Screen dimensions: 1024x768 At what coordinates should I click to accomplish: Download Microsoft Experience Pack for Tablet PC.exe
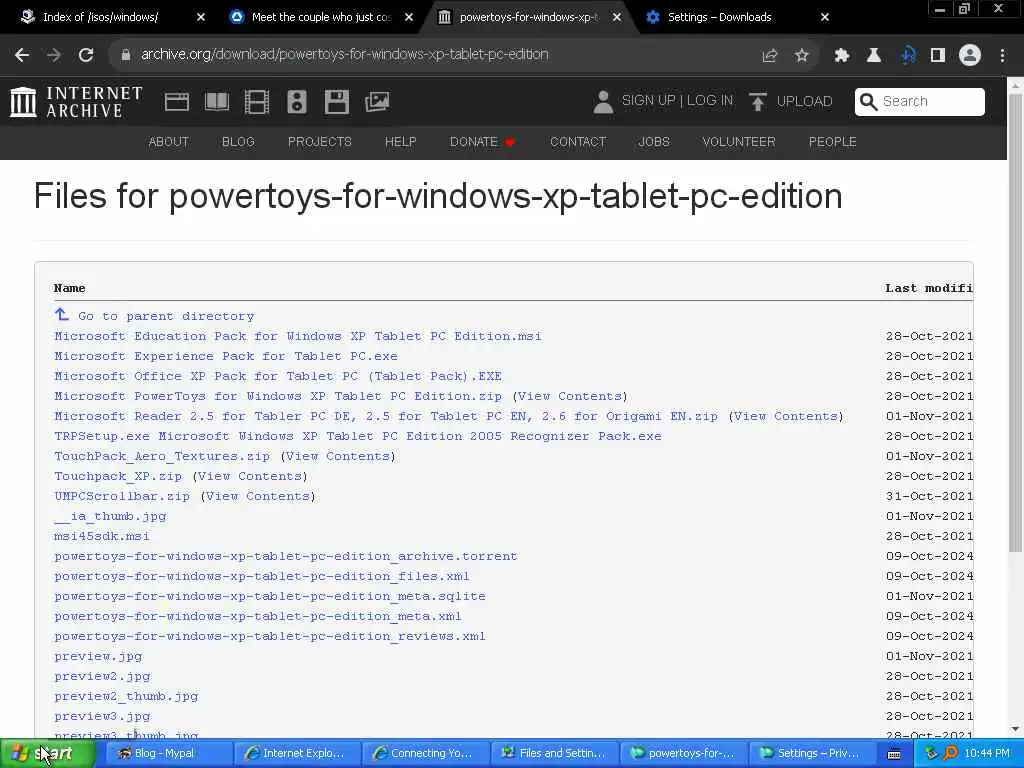tap(226, 357)
